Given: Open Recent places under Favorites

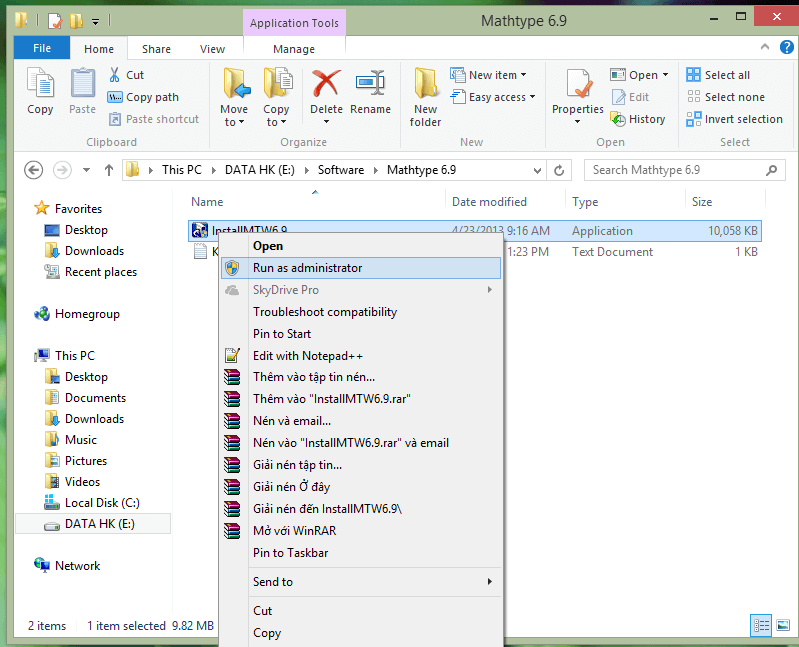Looking at the screenshot, I should [x=92, y=272].
